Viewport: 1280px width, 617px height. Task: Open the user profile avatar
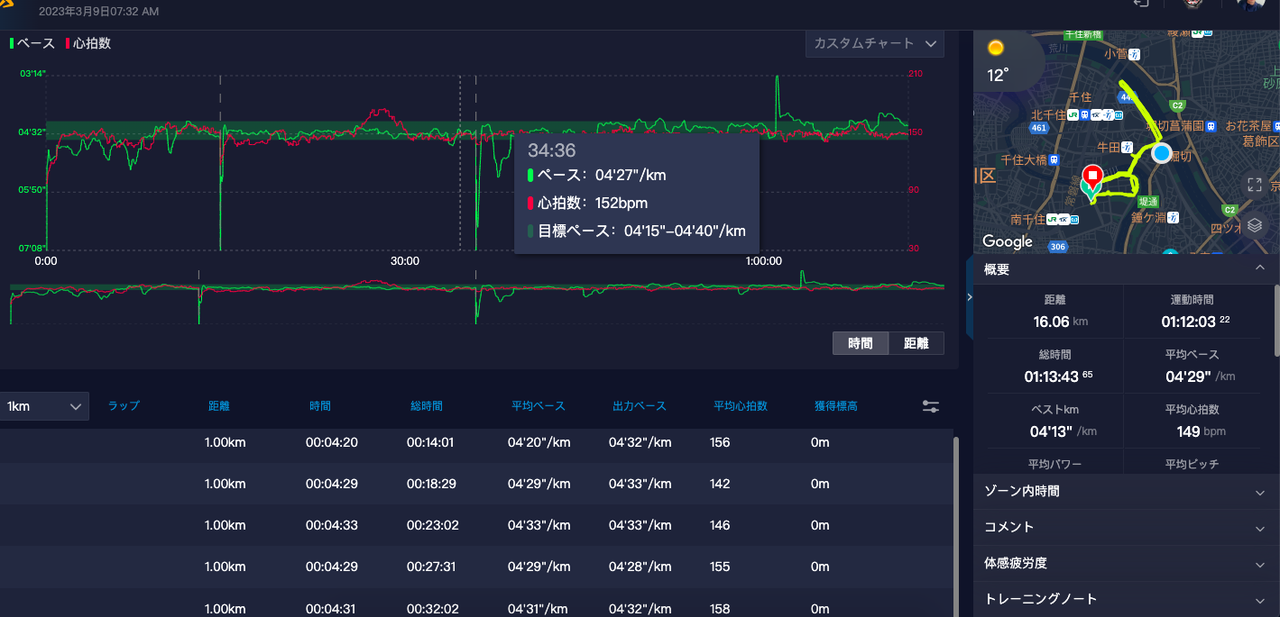(1252, 4)
